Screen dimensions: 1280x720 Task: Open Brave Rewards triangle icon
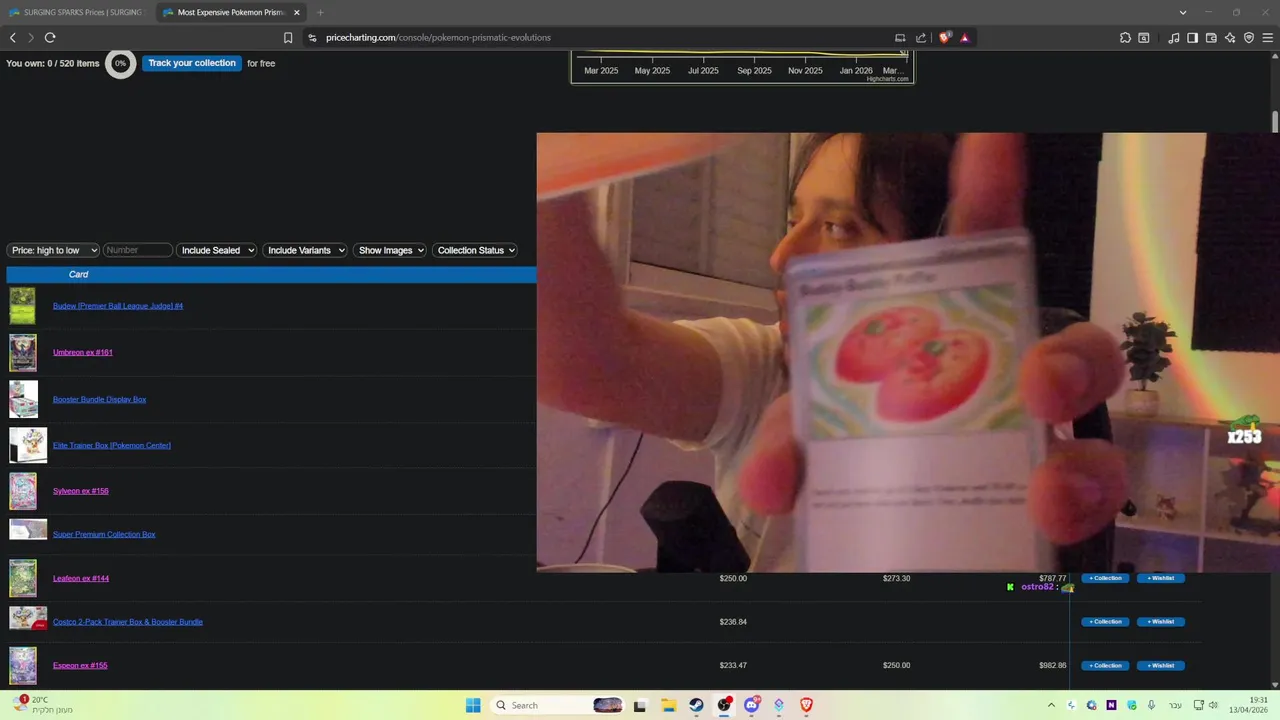(965, 38)
